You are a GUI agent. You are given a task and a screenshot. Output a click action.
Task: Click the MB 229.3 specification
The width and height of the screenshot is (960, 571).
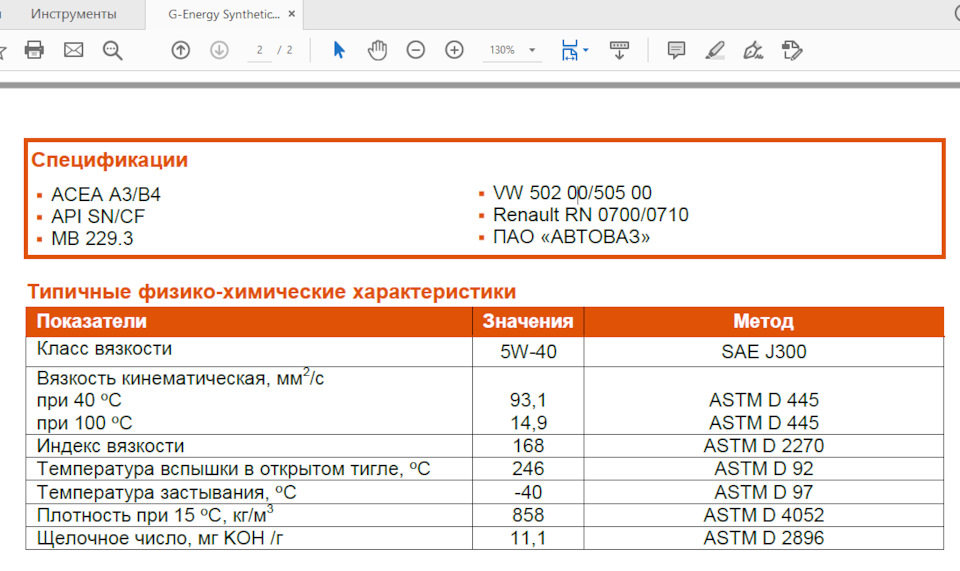[92, 239]
